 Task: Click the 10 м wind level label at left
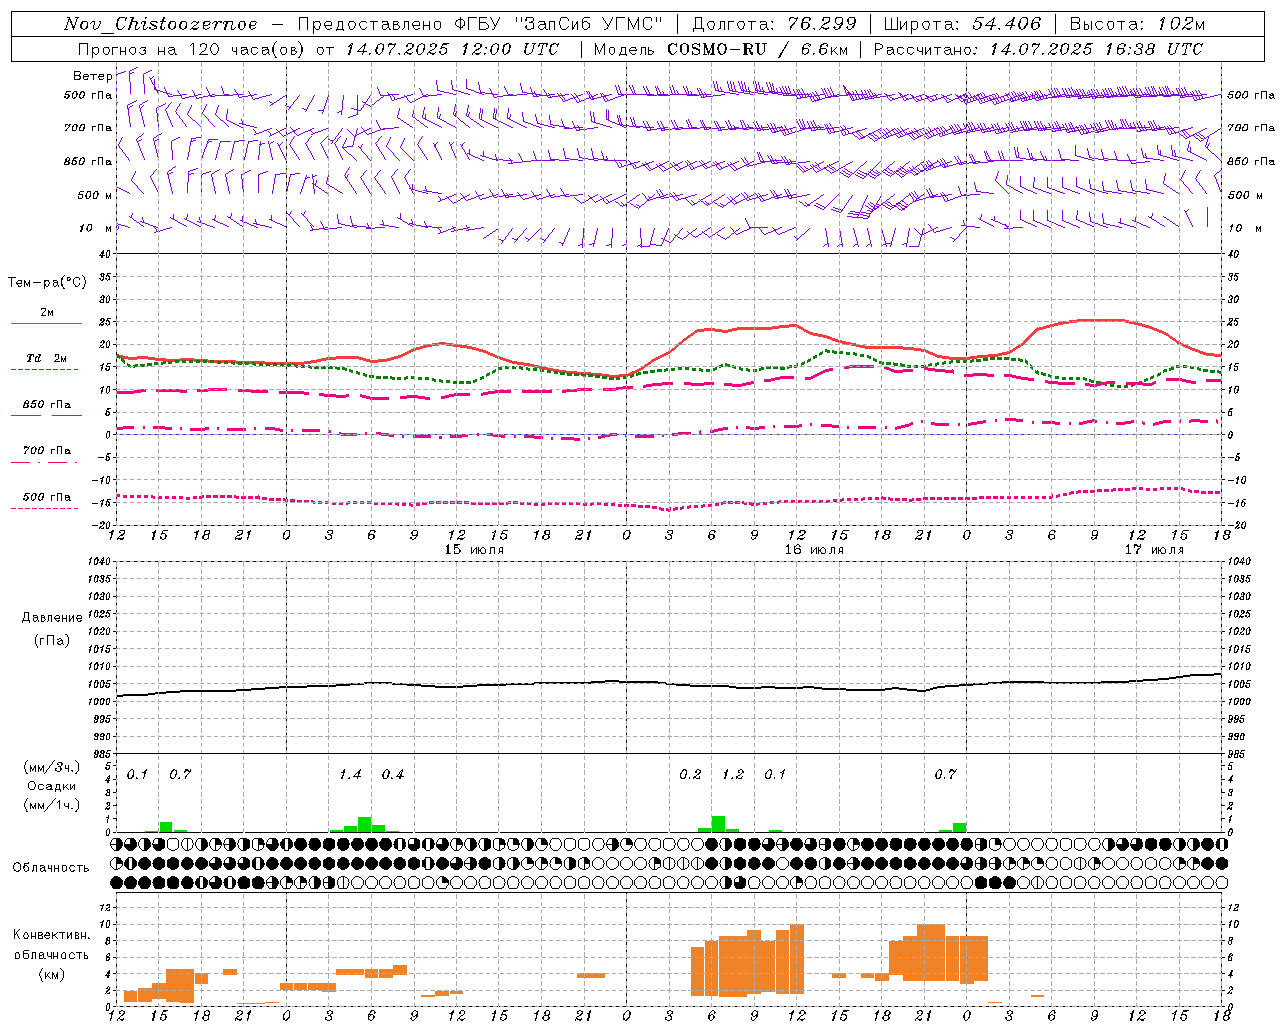coord(96,228)
